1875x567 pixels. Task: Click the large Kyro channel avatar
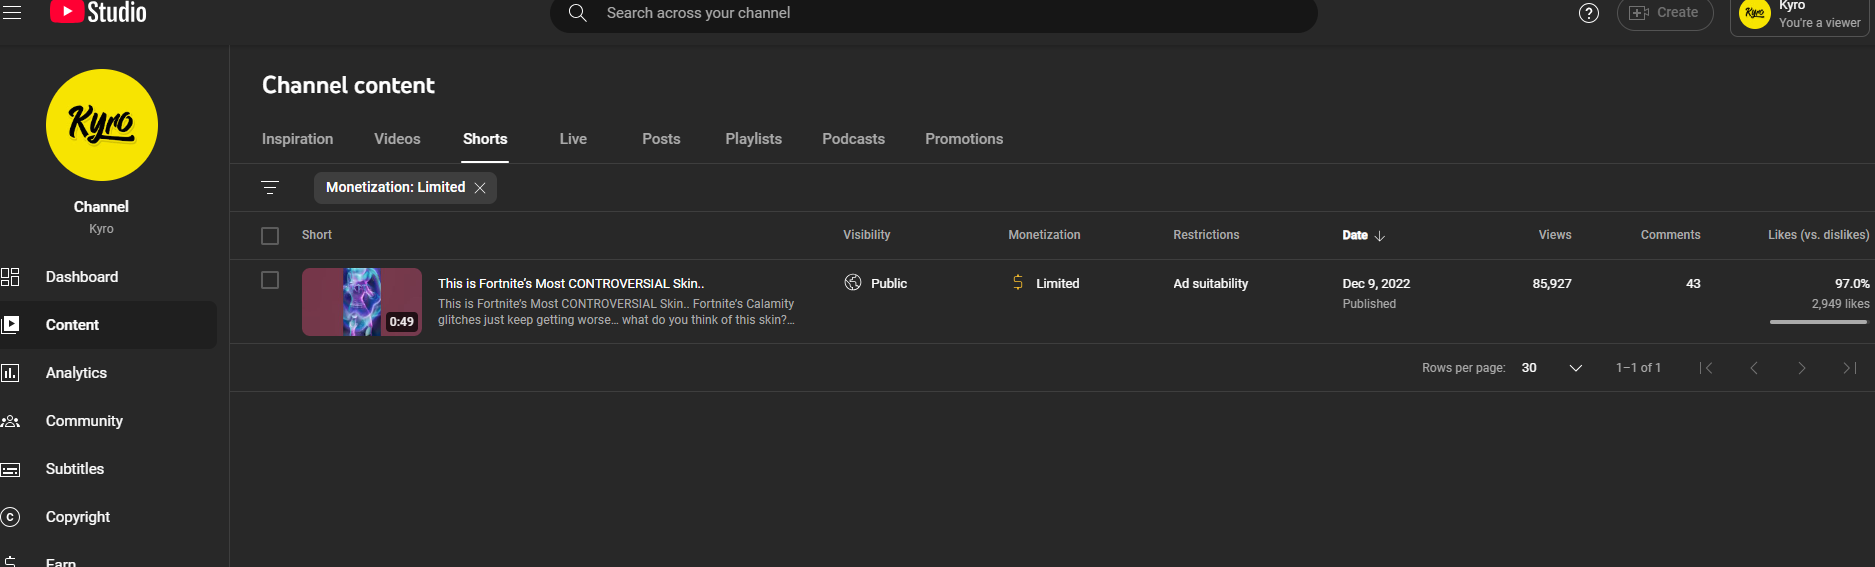coord(102,125)
